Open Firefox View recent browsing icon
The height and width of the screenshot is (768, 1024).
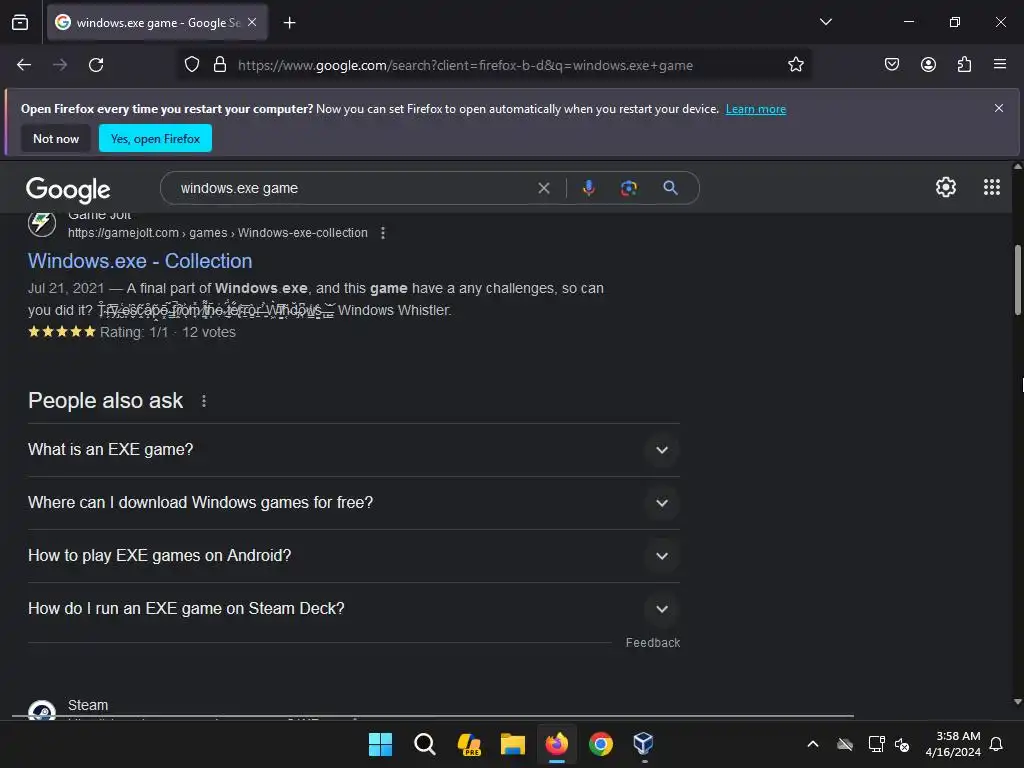click(x=20, y=22)
